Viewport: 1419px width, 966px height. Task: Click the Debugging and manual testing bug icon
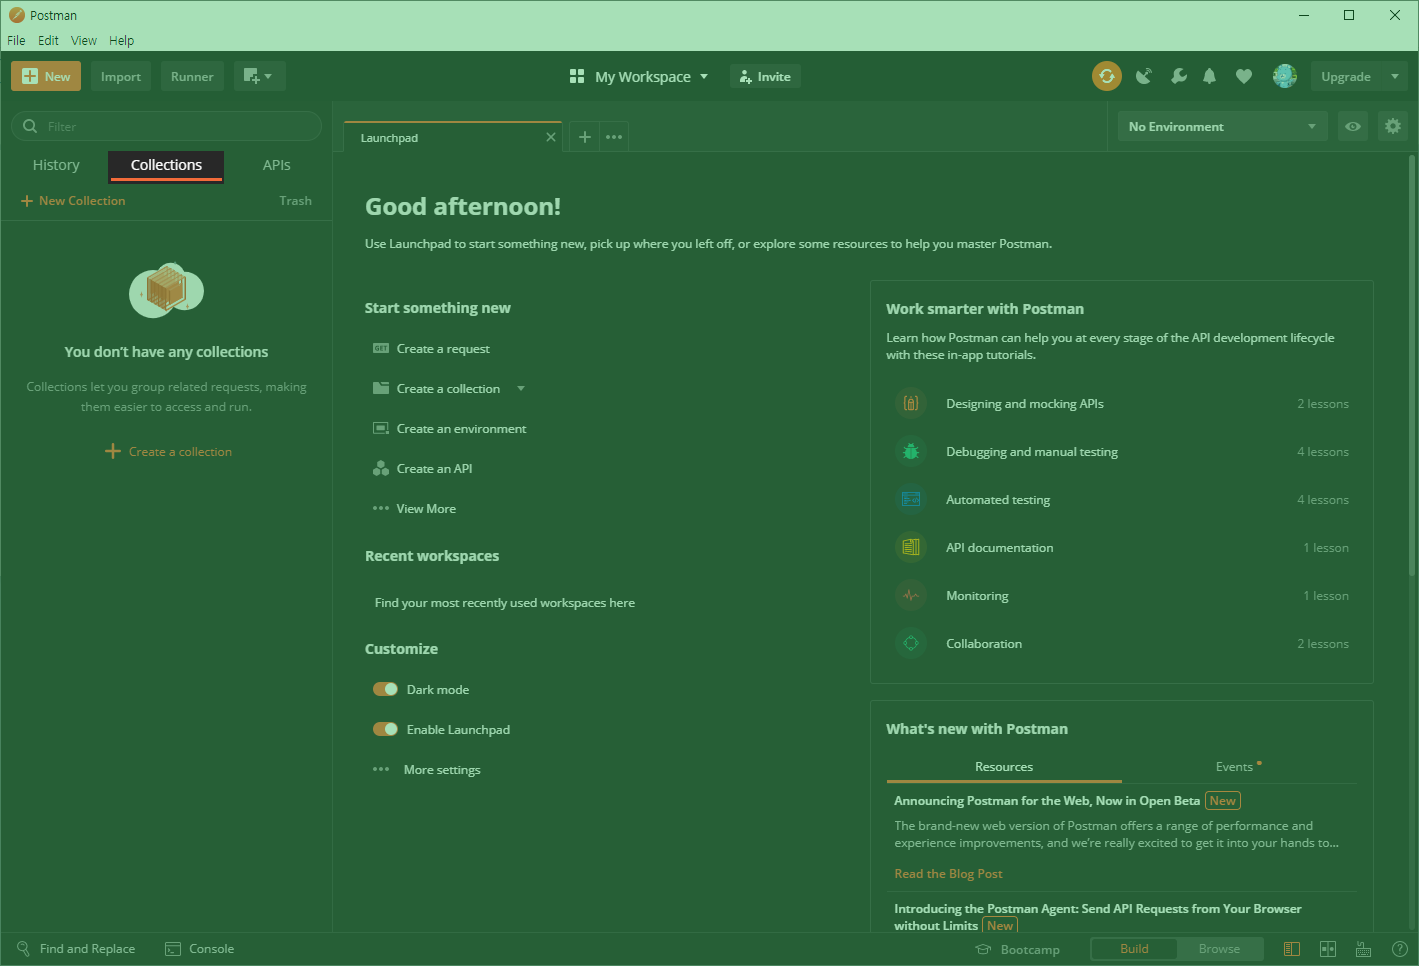(x=911, y=452)
